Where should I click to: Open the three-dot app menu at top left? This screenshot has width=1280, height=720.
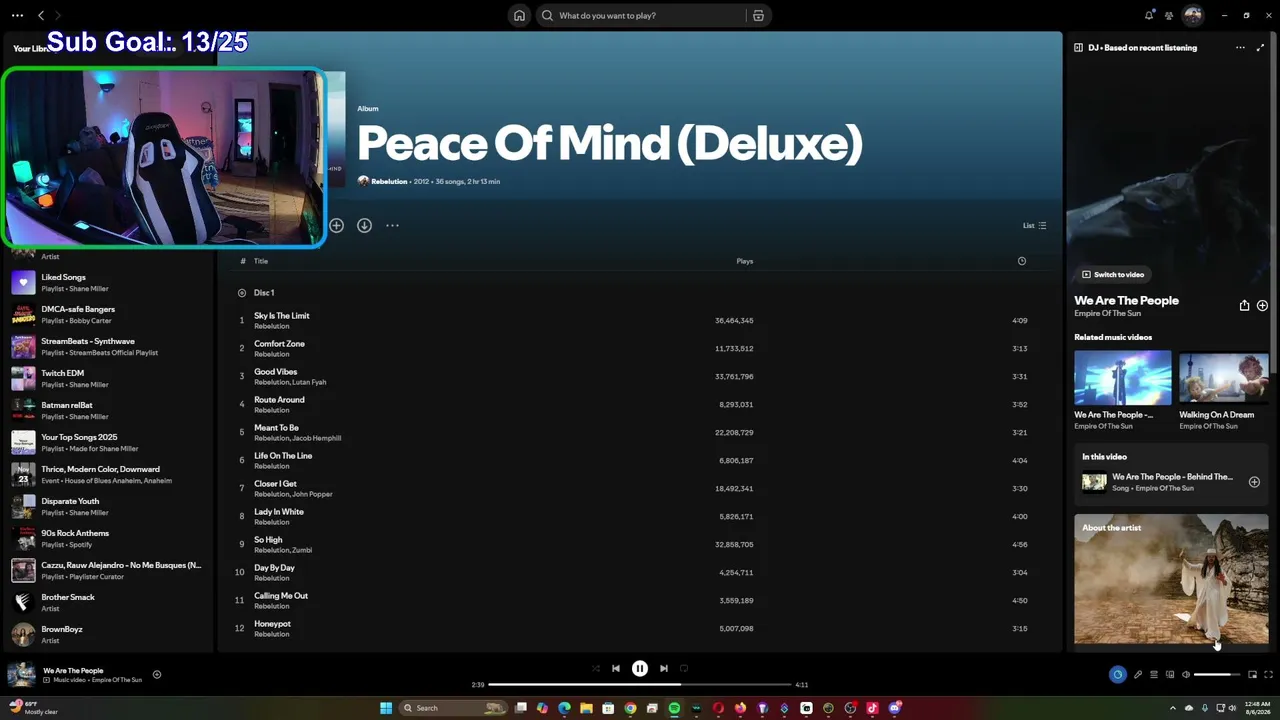[x=17, y=16]
